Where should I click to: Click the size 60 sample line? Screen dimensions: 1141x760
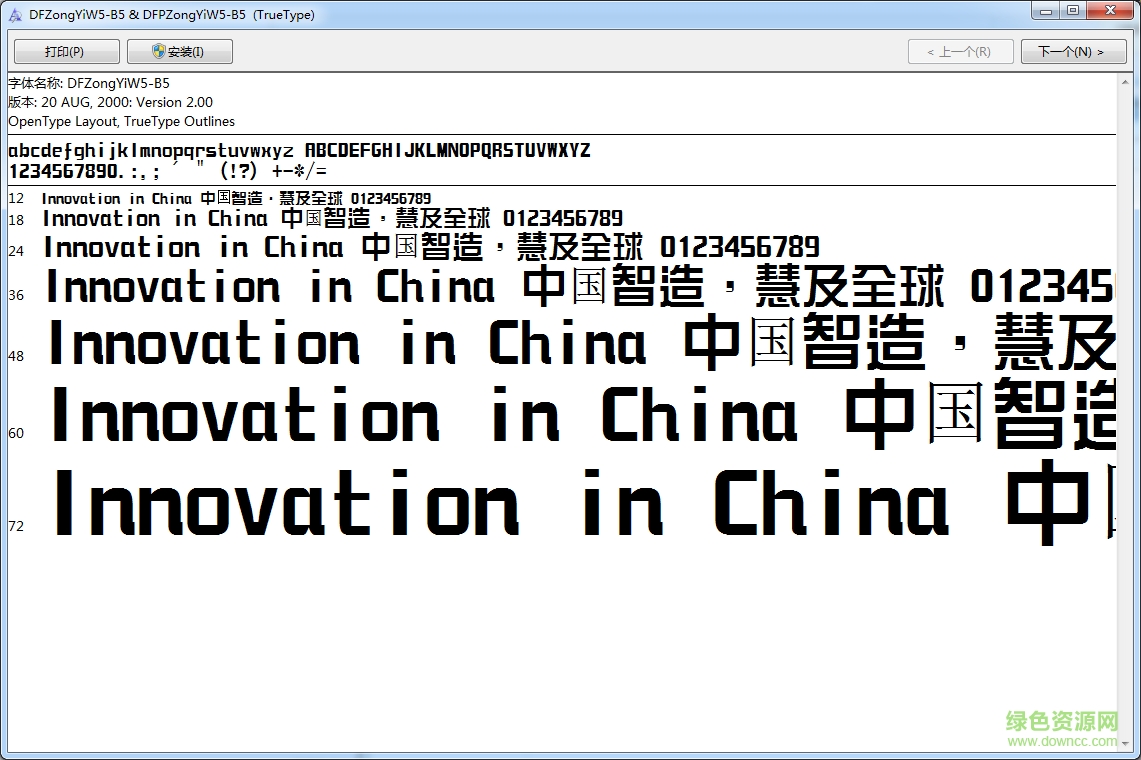[583, 413]
